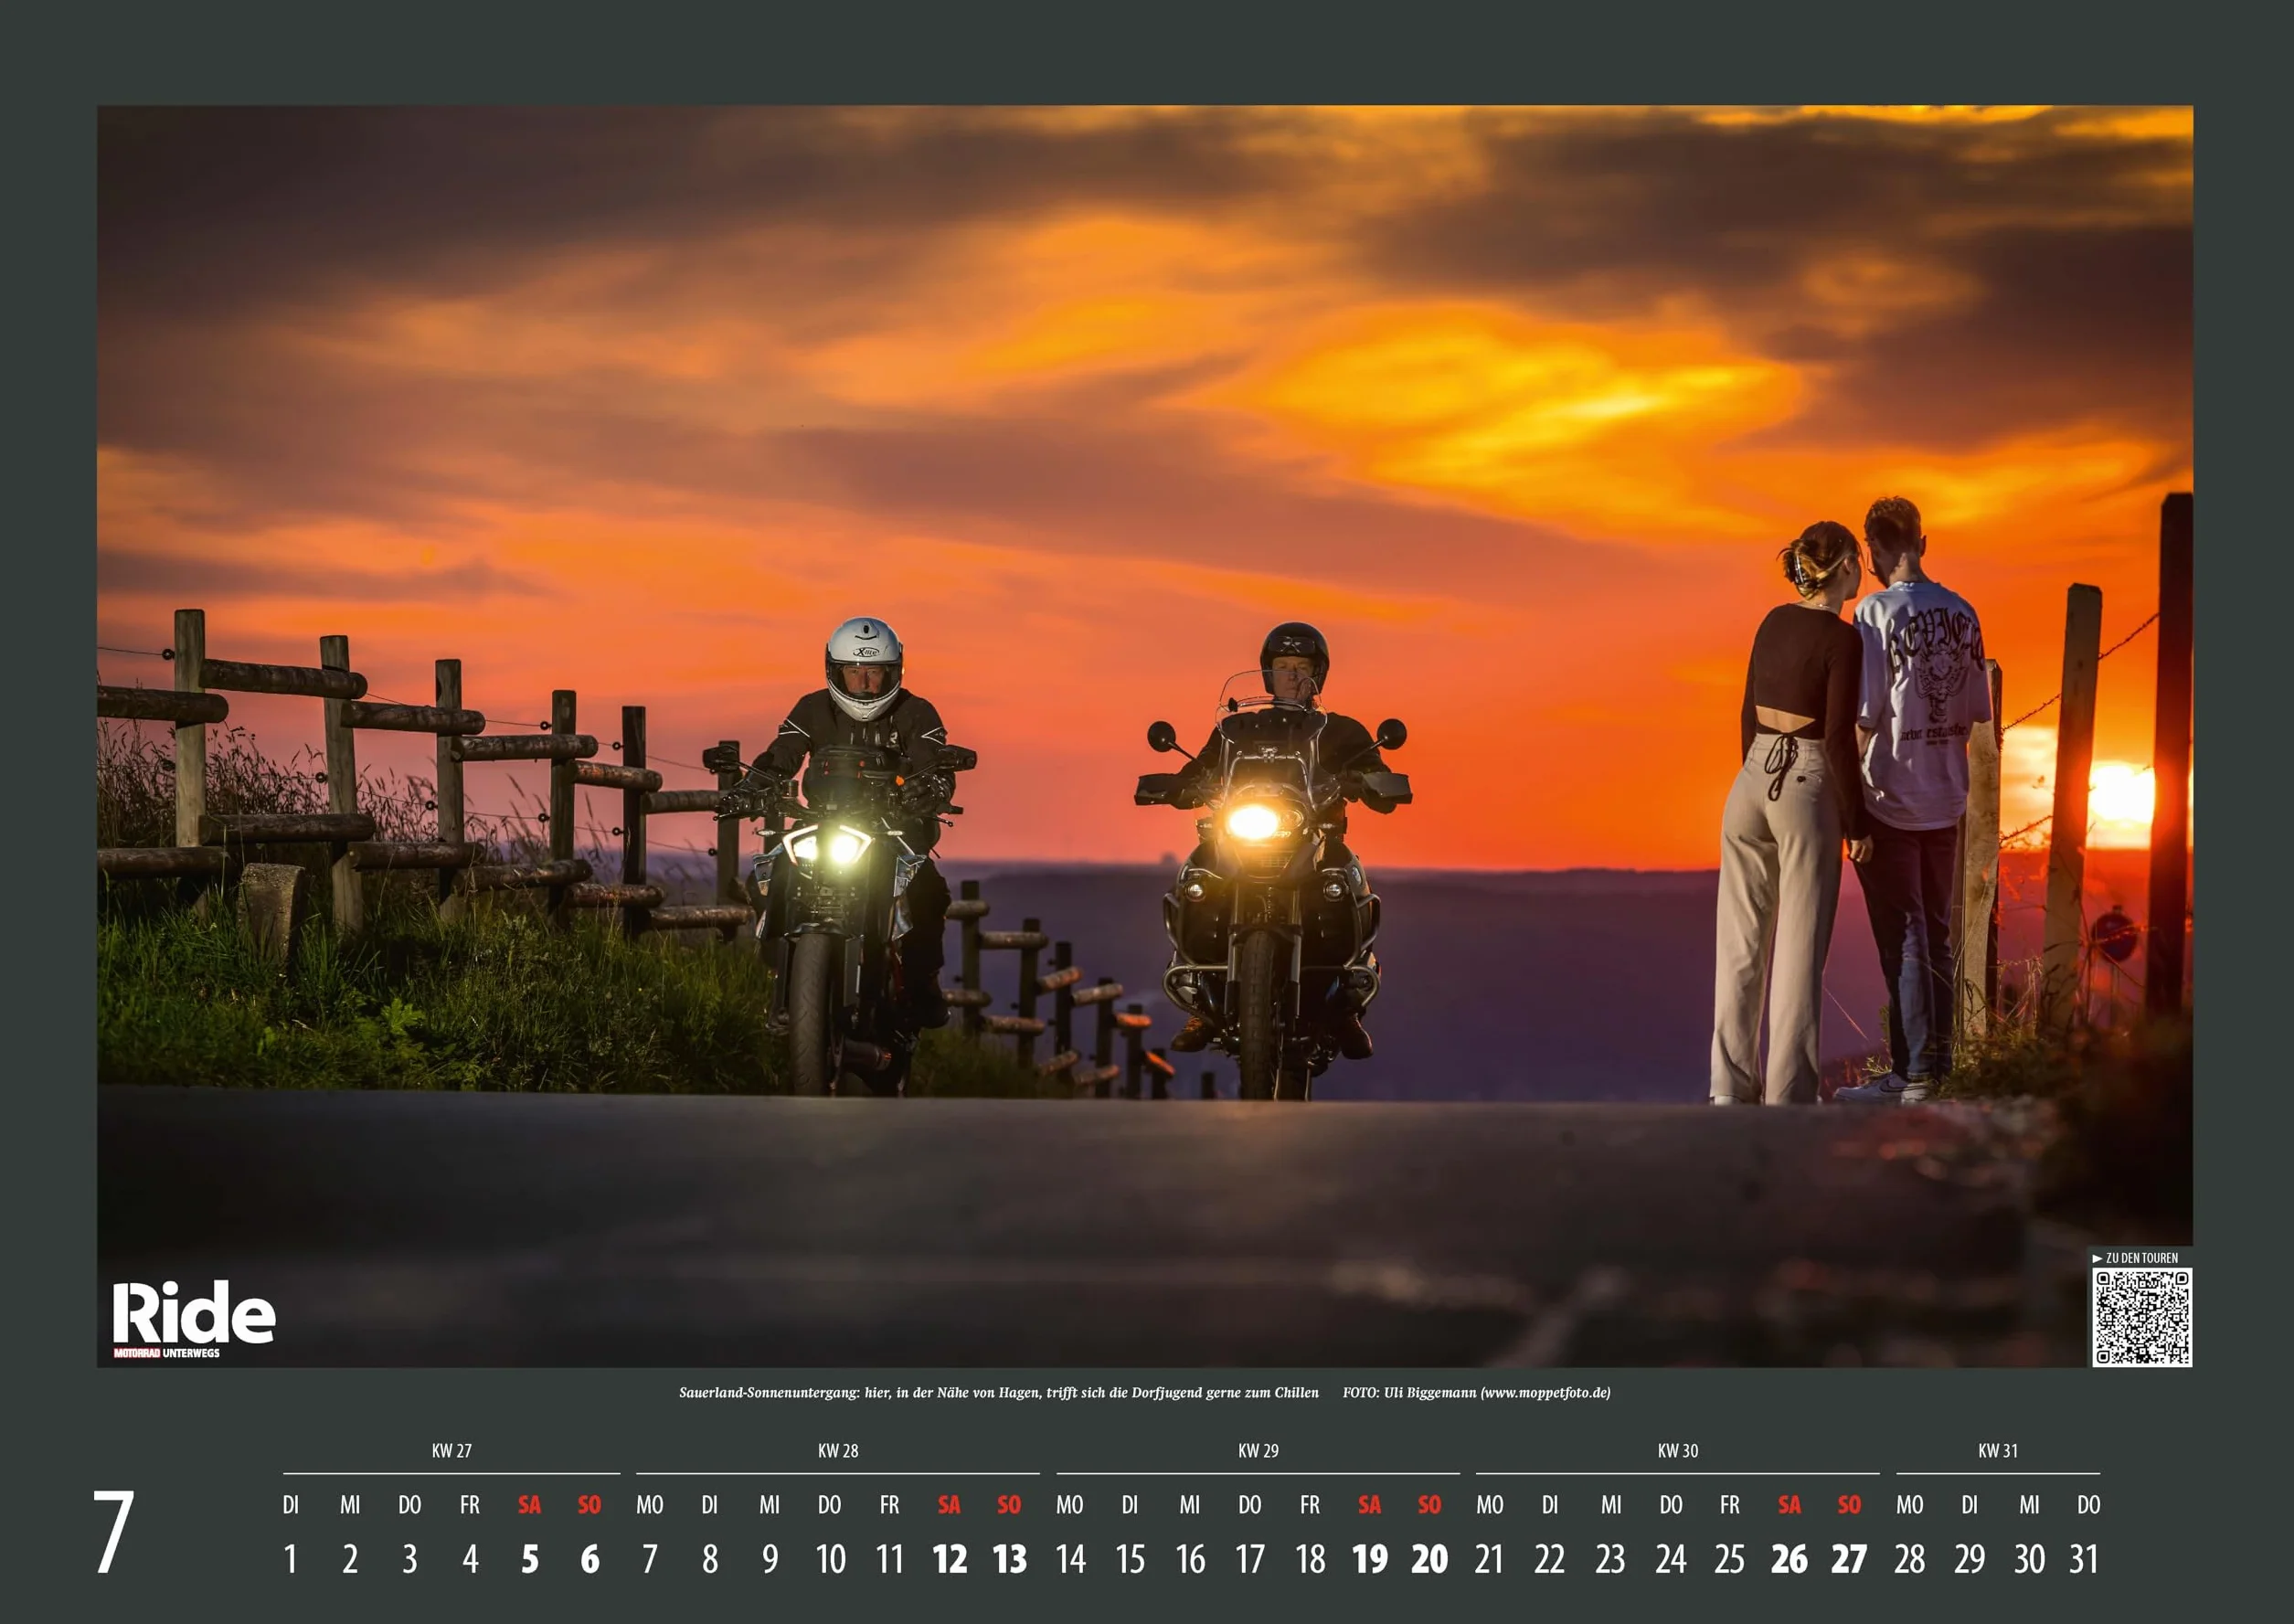Select the Sauerland-Sonnenuntergang caption text
Screen dimensions: 2294x1624
coord(998,1393)
